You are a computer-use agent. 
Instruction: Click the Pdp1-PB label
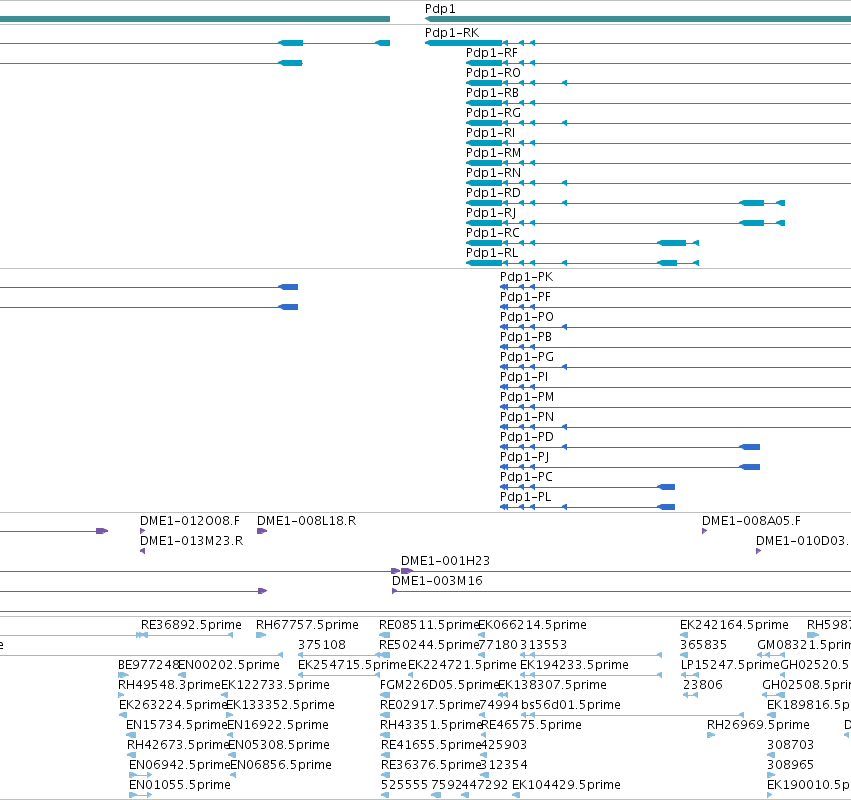coord(526,336)
